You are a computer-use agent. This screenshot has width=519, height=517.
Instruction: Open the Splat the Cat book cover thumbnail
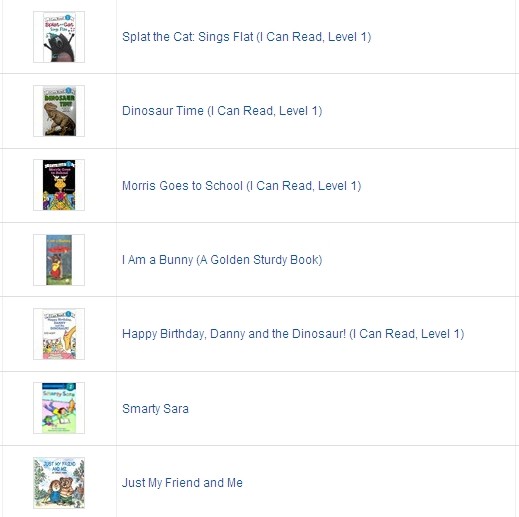[x=59, y=37]
